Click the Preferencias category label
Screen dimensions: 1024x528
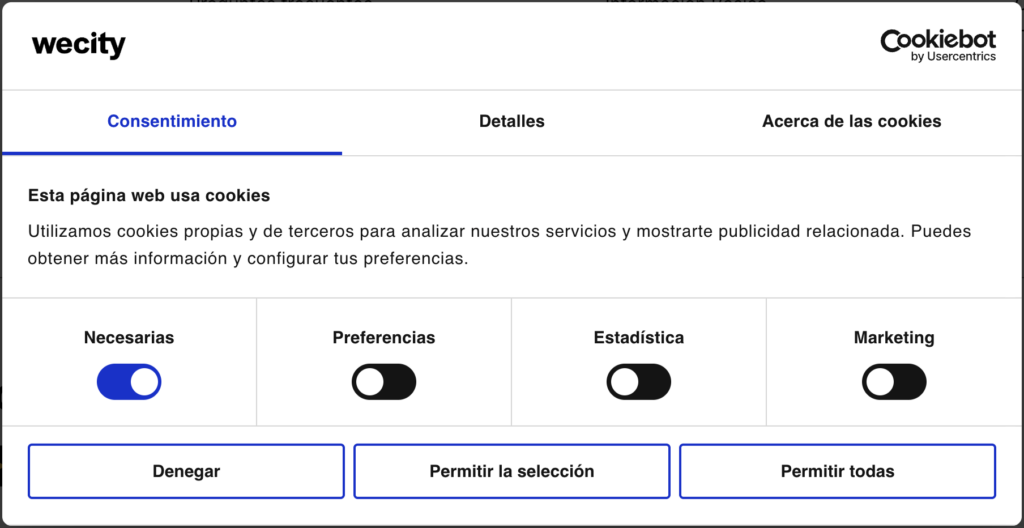384,338
